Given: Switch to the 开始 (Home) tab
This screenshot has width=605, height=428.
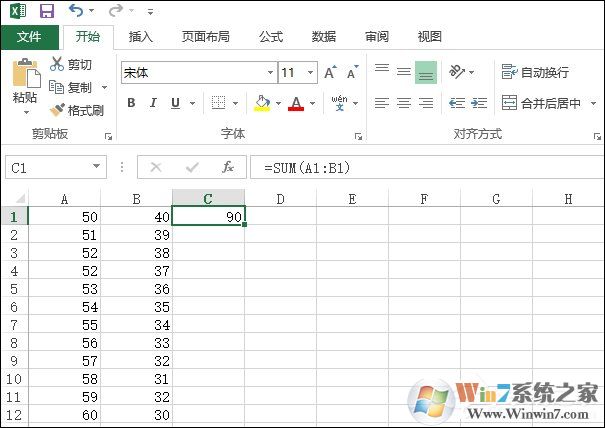Looking at the screenshot, I should (88, 37).
